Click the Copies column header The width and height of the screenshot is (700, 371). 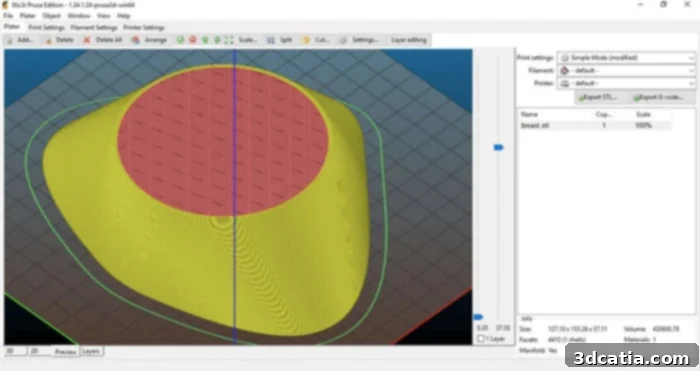[604, 115]
